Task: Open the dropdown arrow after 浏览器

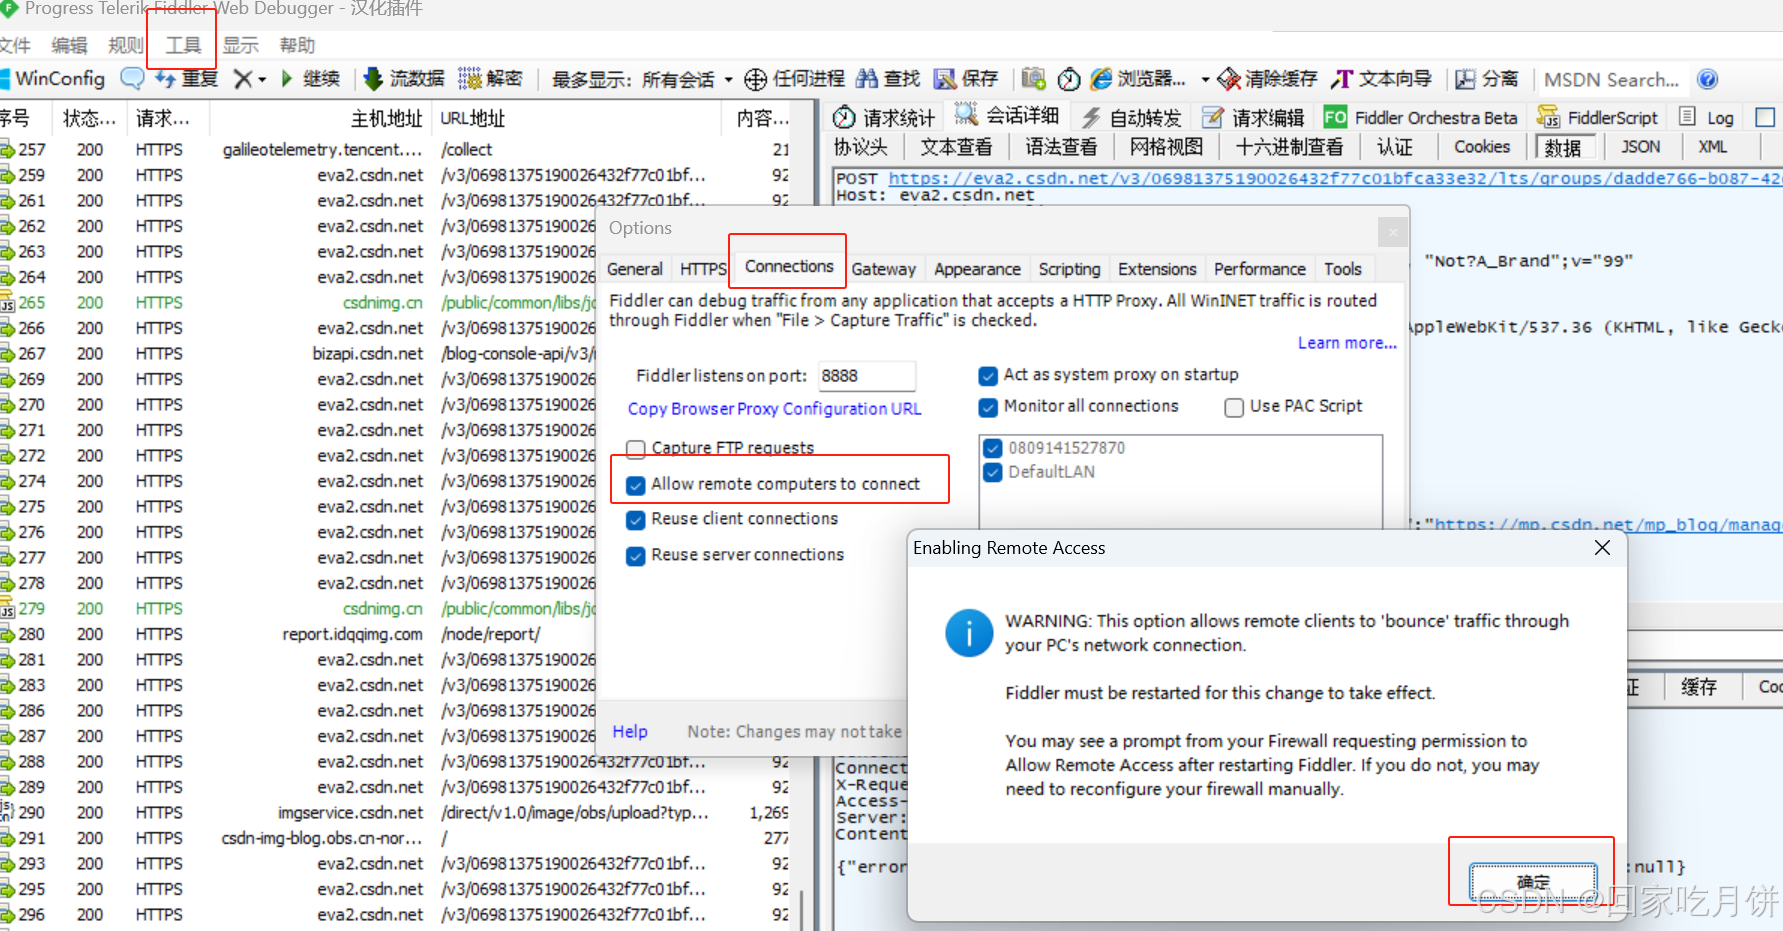Action: 1204,79
